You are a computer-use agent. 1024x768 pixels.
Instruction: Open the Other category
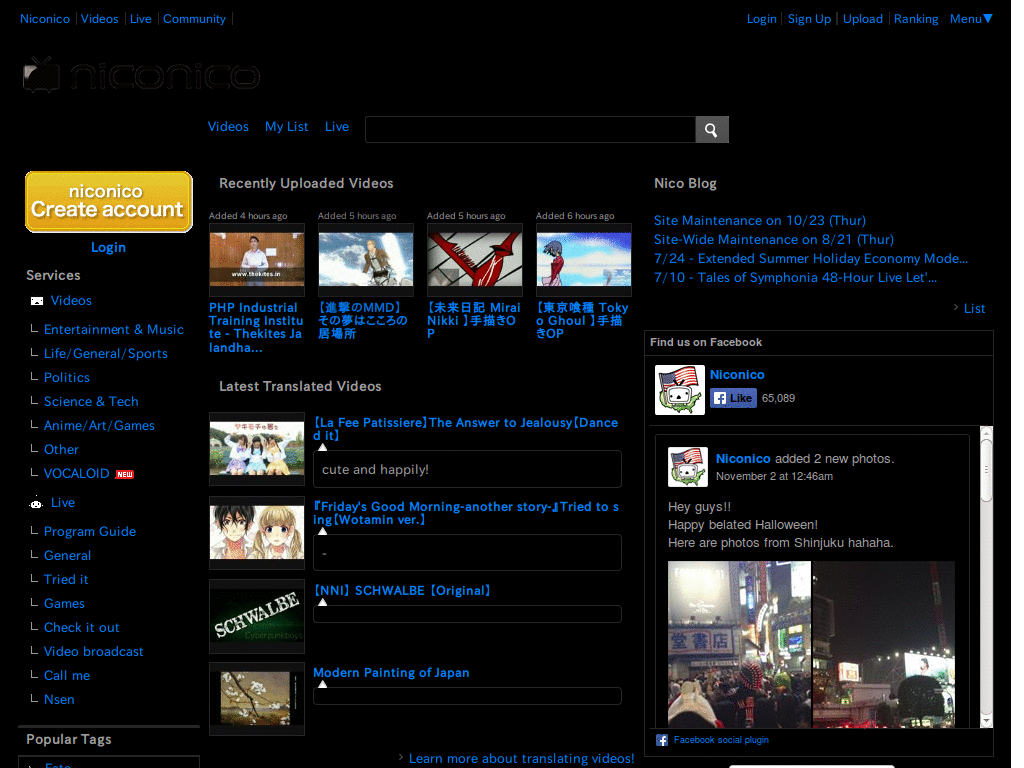61,450
